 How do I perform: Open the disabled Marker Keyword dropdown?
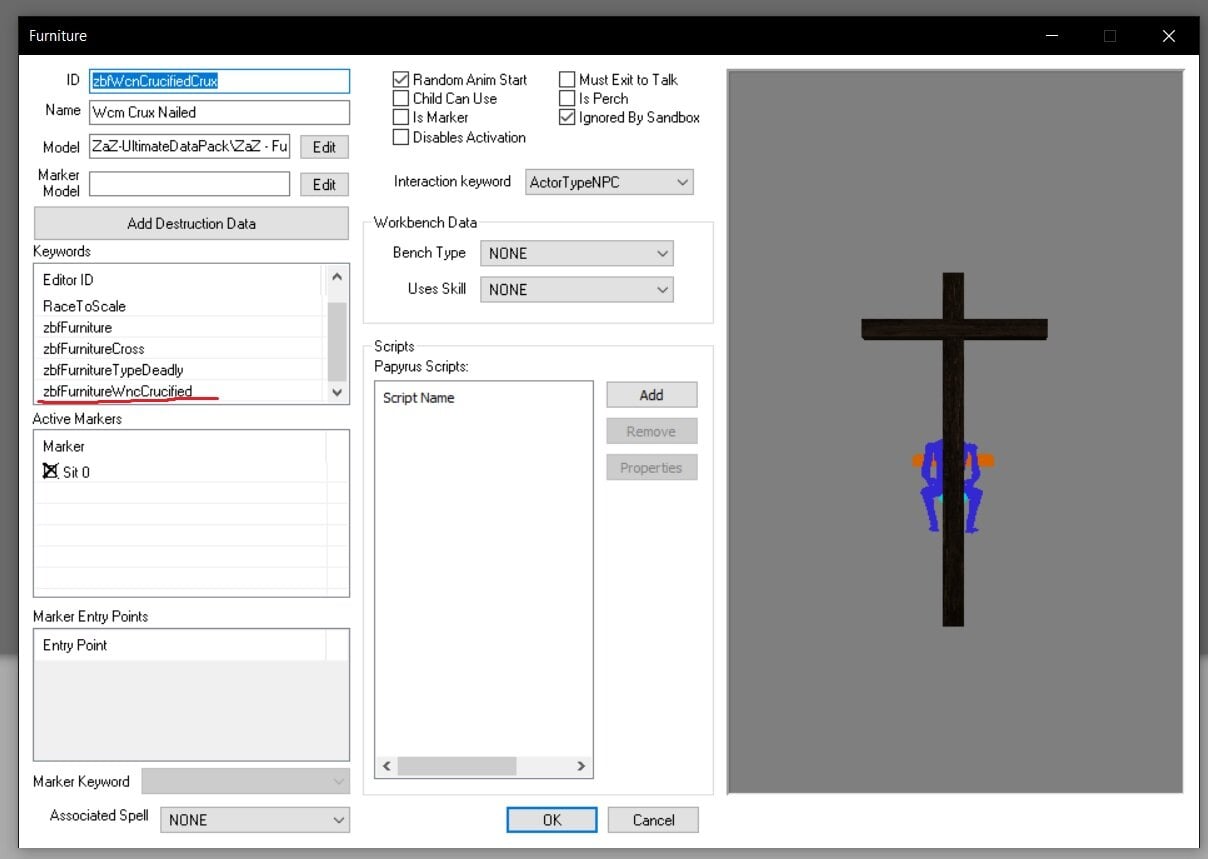pos(246,781)
